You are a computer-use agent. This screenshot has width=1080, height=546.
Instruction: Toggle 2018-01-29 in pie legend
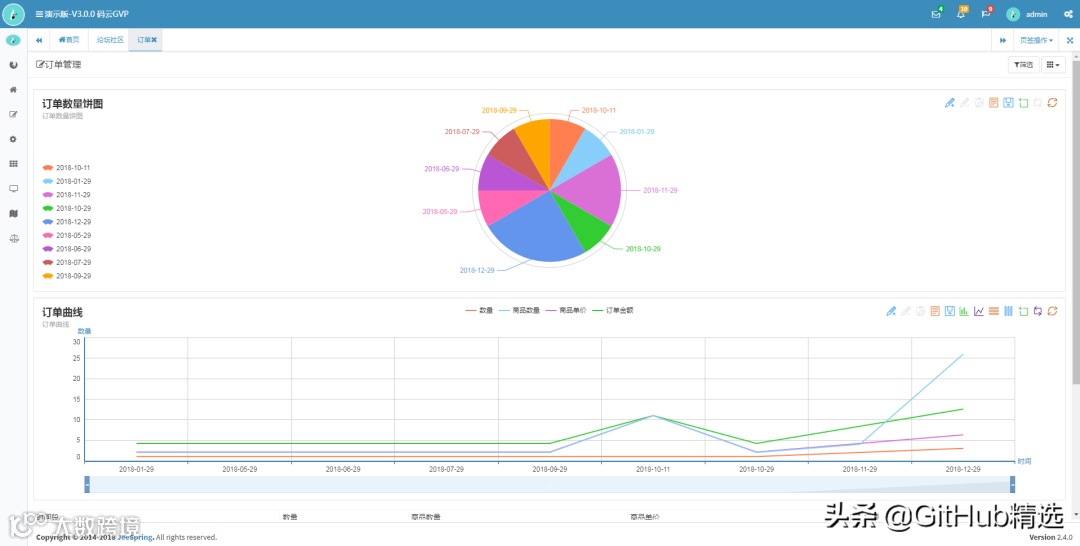pyautogui.click(x=66, y=181)
